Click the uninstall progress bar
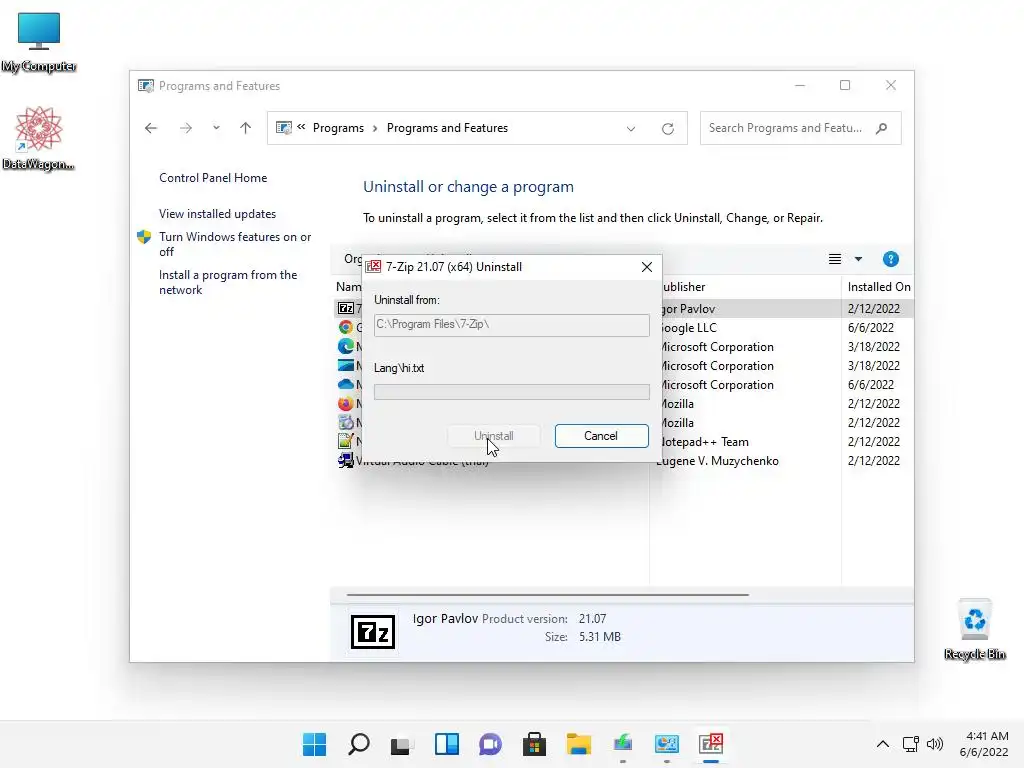Image resolution: width=1024 pixels, height=768 pixels. pyautogui.click(x=511, y=392)
